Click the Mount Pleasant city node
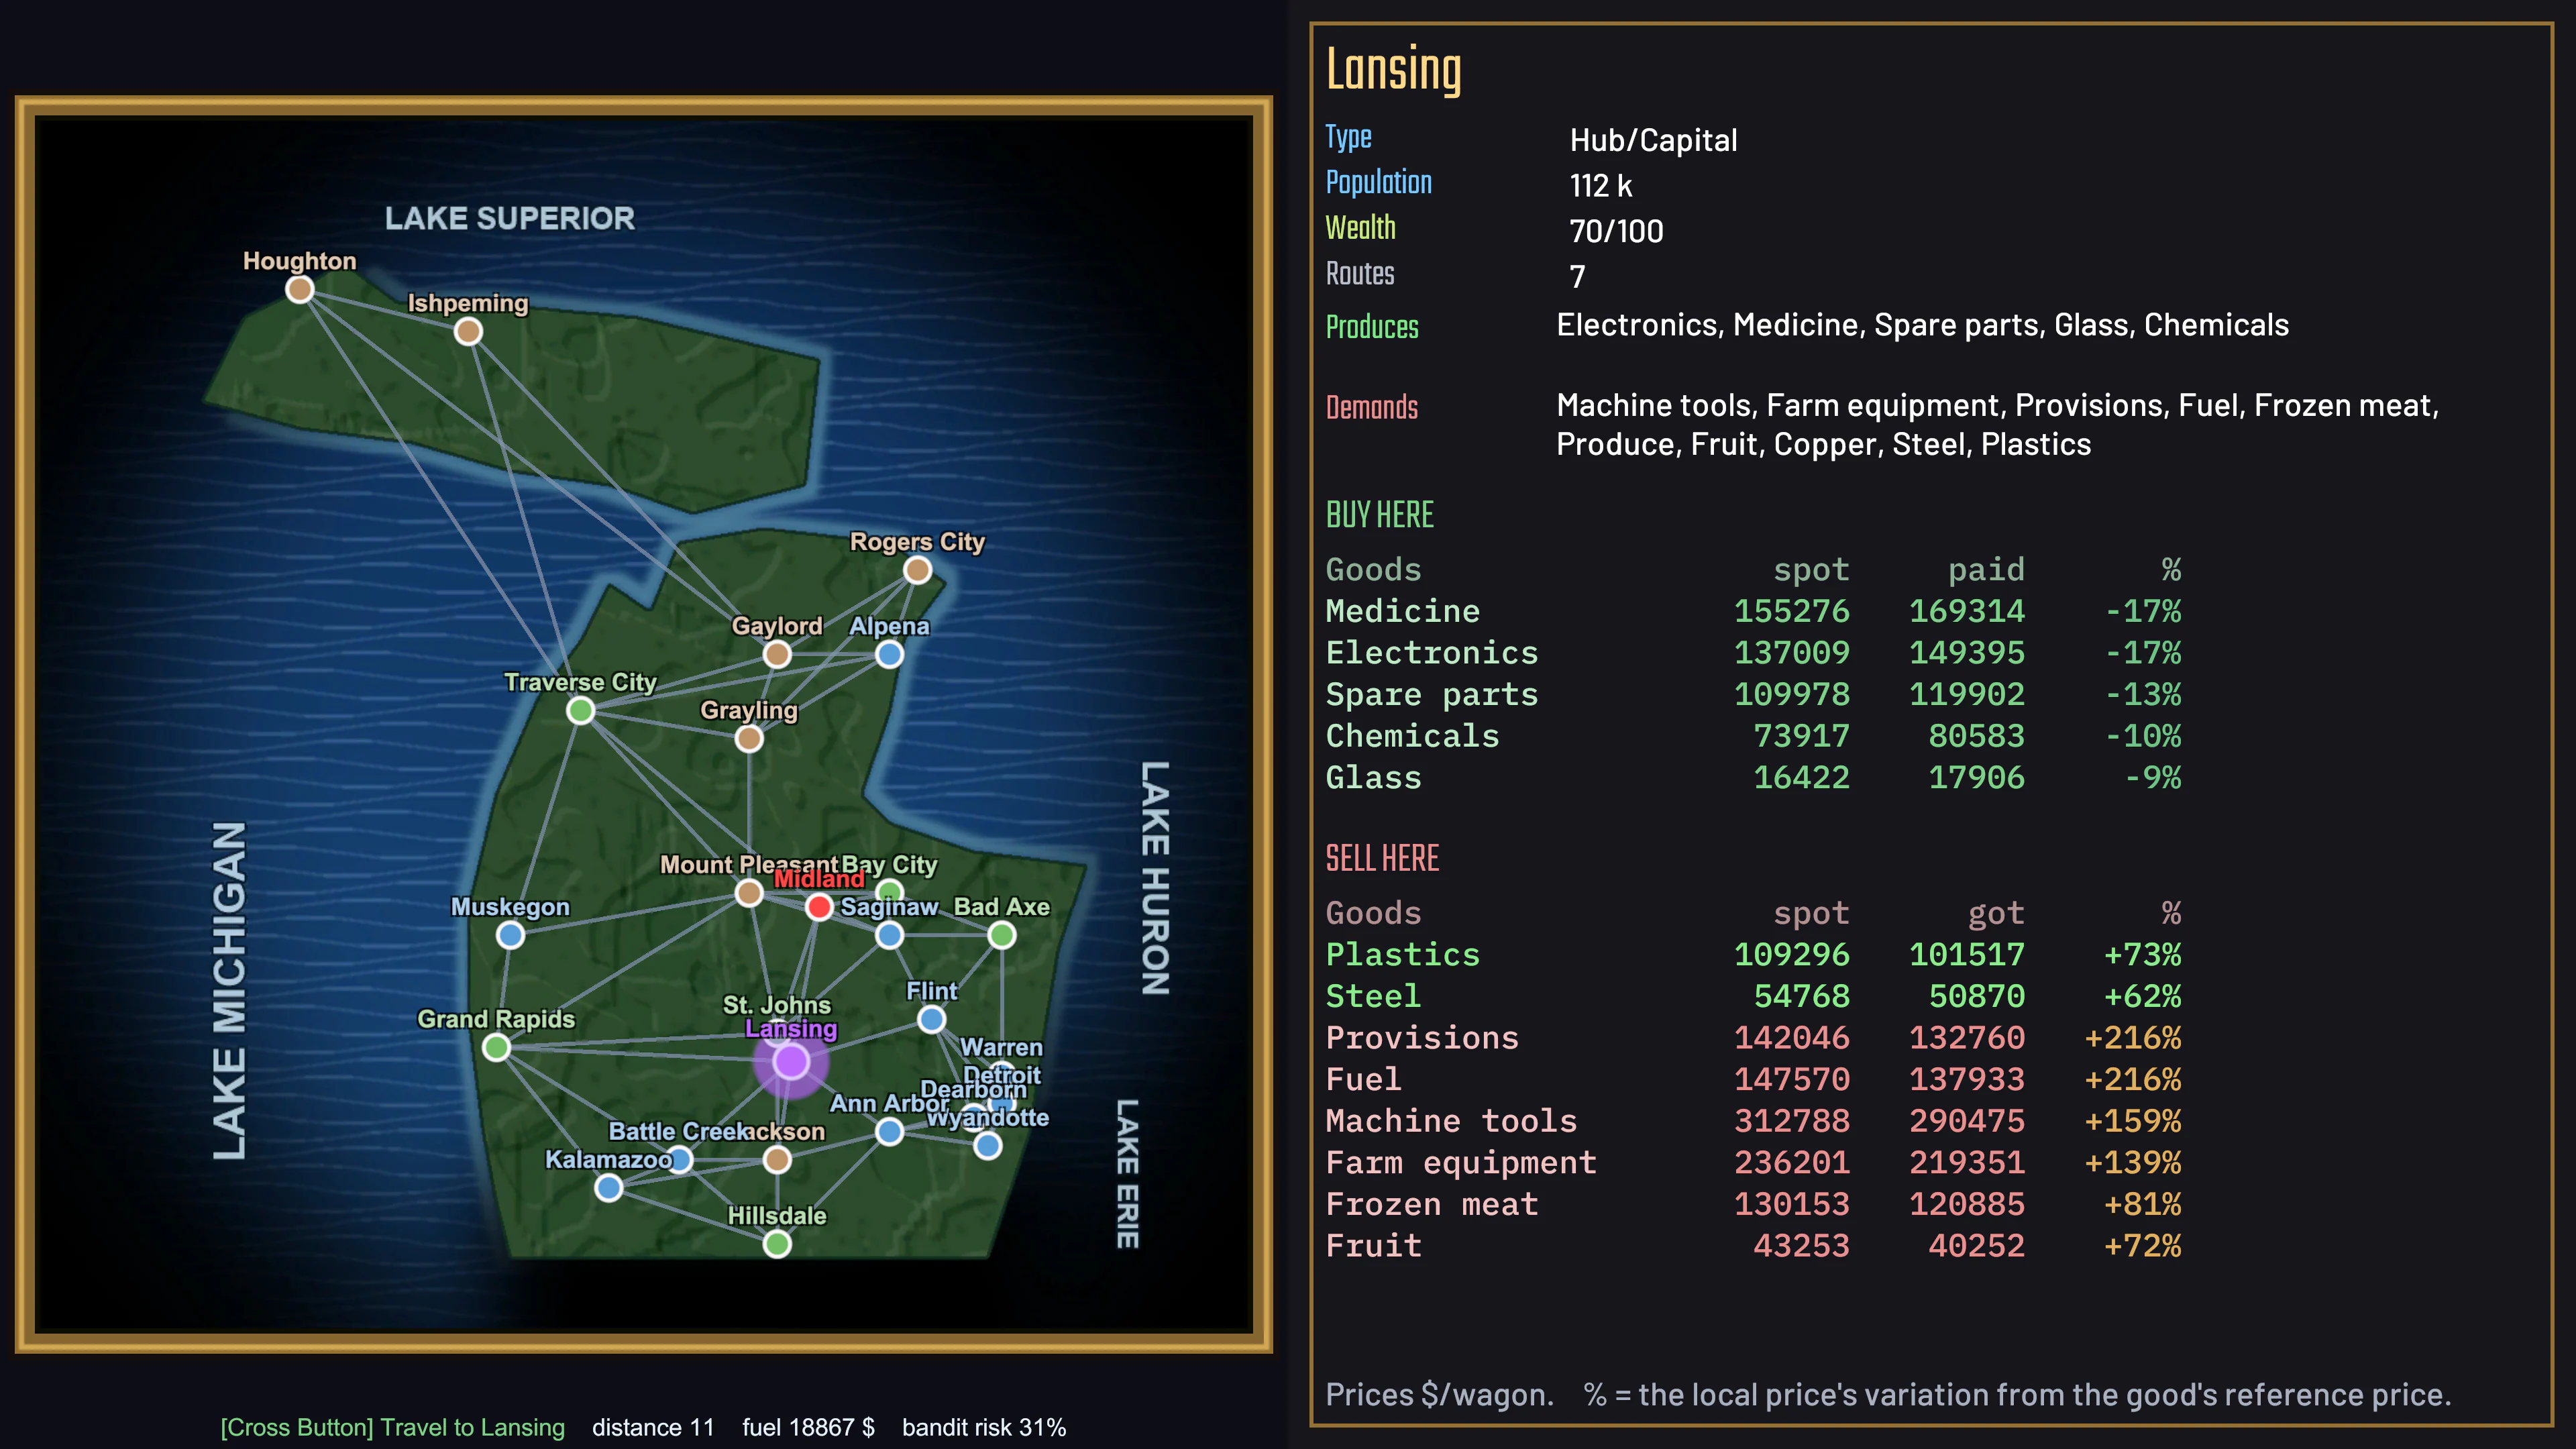 point(749,893)
